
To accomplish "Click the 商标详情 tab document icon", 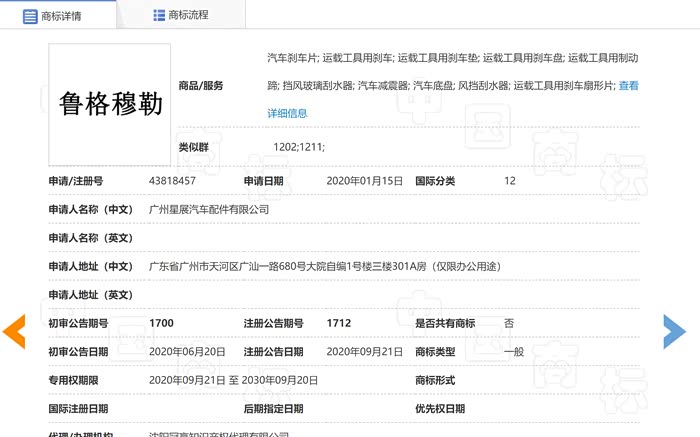I will pos(30,16).
